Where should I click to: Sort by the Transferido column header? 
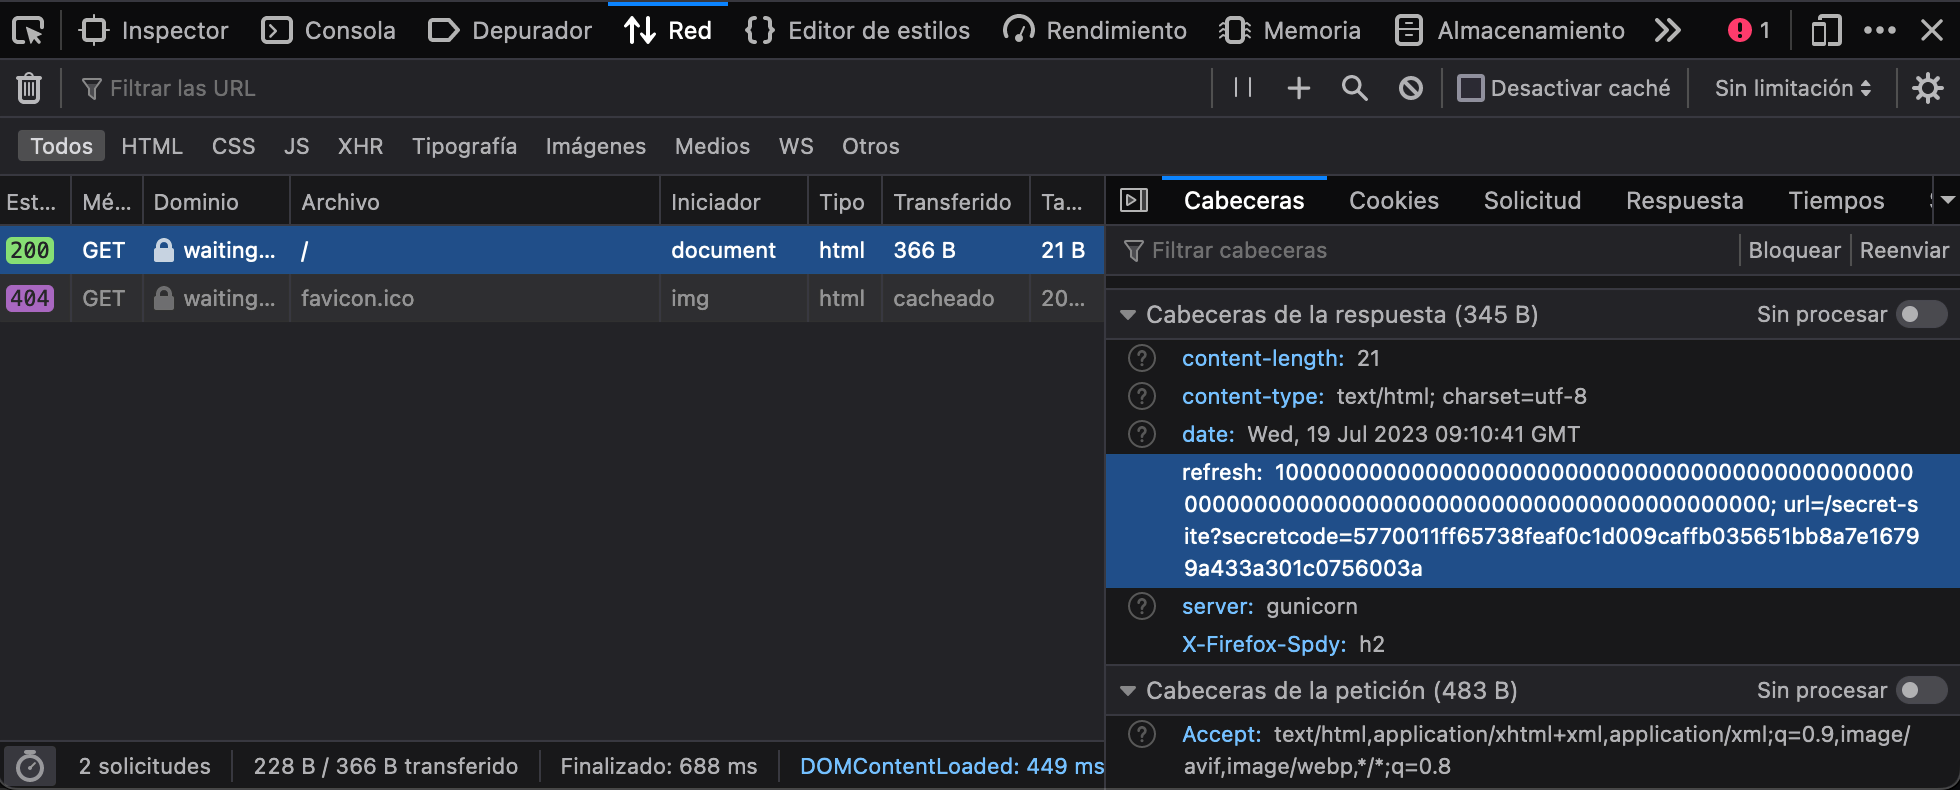(955, 202)
